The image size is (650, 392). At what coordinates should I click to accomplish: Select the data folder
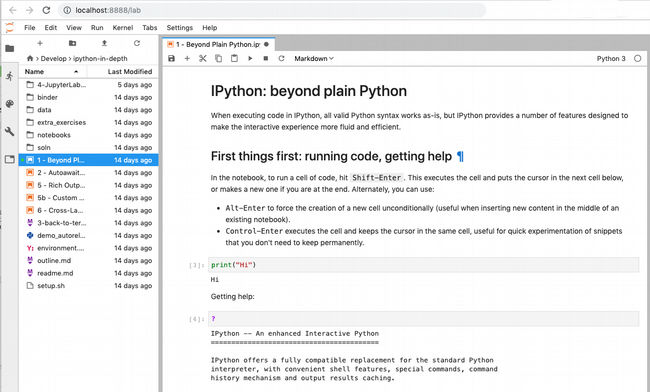point(89,110)
